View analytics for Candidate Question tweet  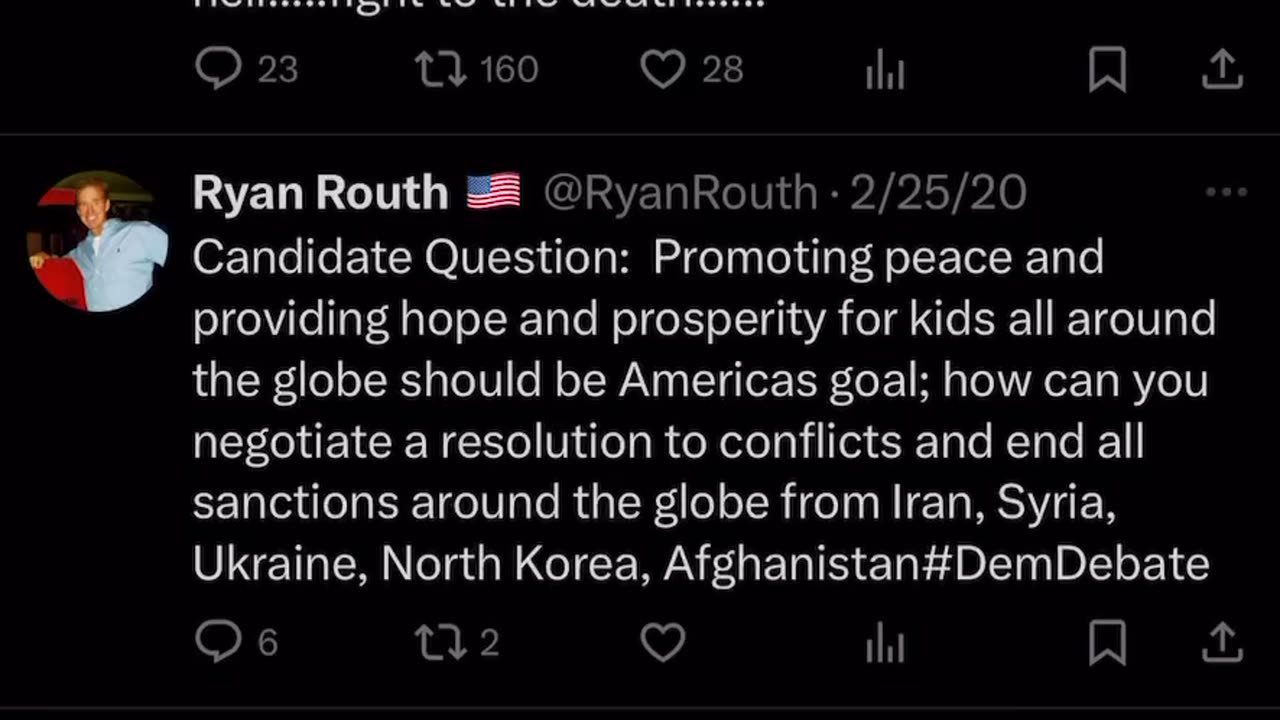click(885, 644)
